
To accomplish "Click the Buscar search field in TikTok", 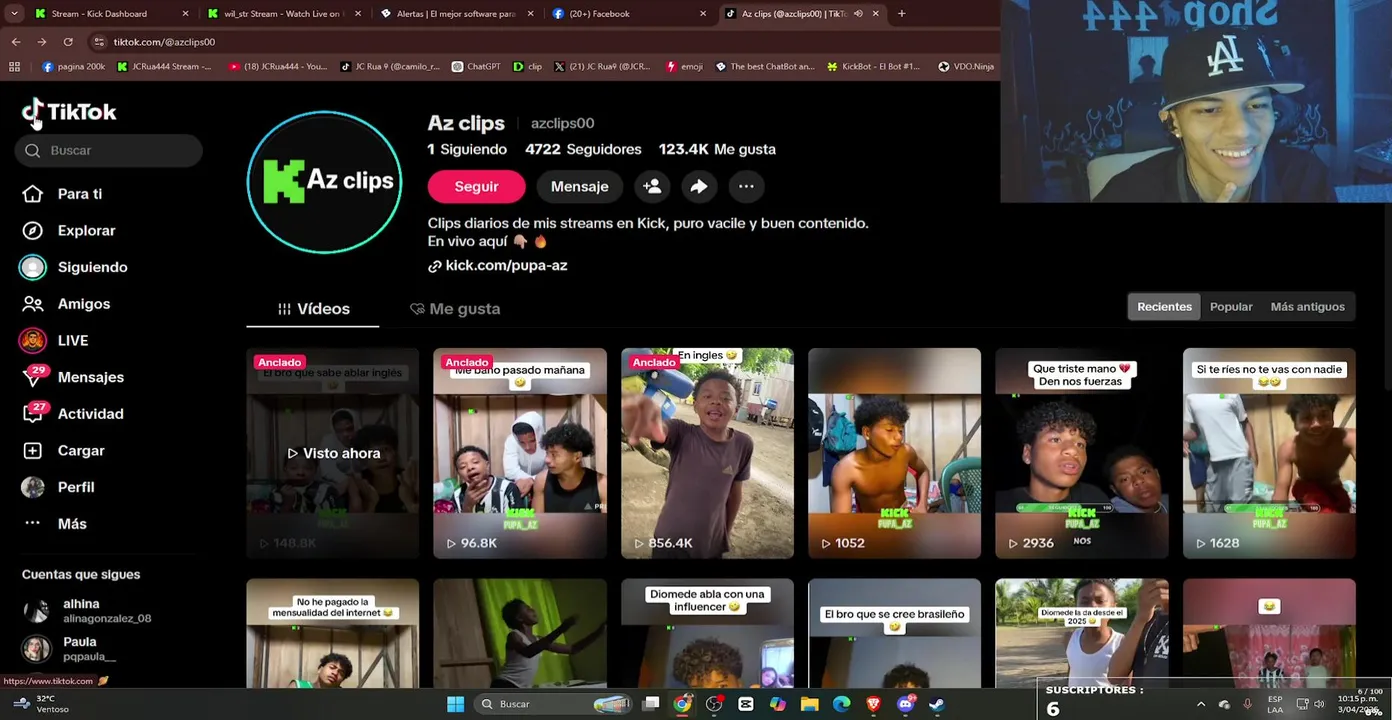I will click(109, 150).
